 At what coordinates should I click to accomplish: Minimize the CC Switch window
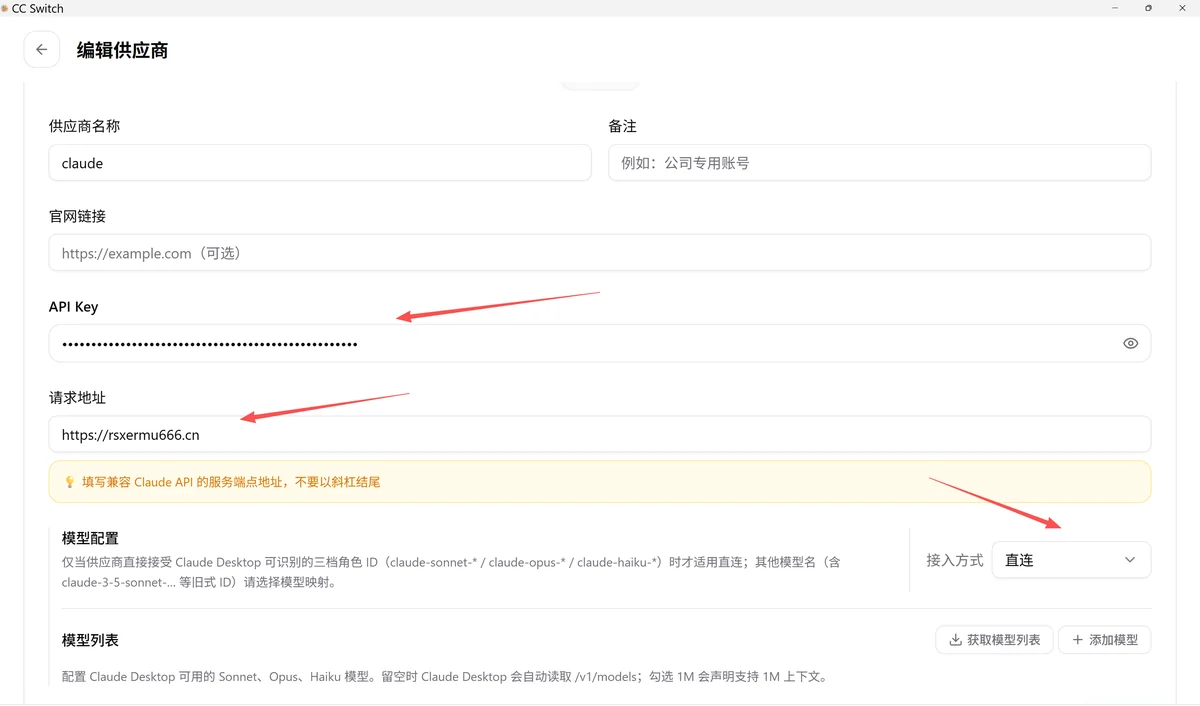click(1115, 8)
